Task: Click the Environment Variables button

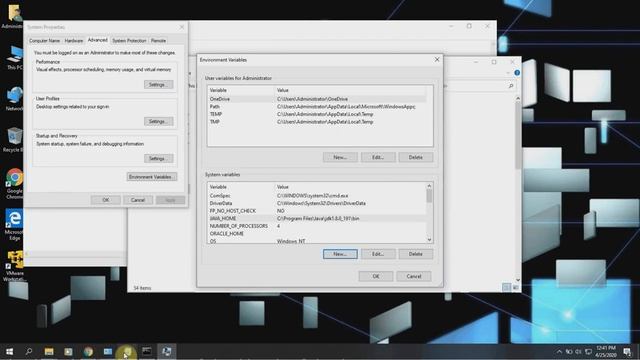Action: pyautogui.click(x=152, y=177)
